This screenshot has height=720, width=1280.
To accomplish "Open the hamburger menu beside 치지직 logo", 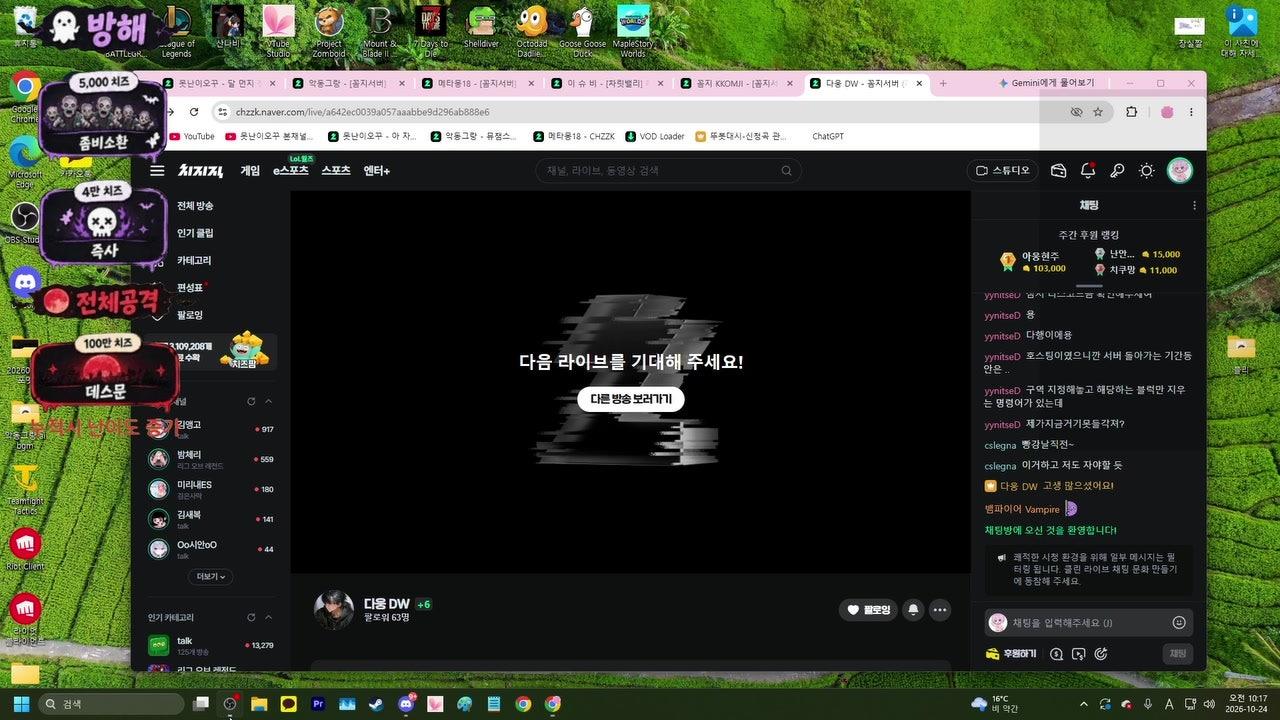I will click(157, 171).
